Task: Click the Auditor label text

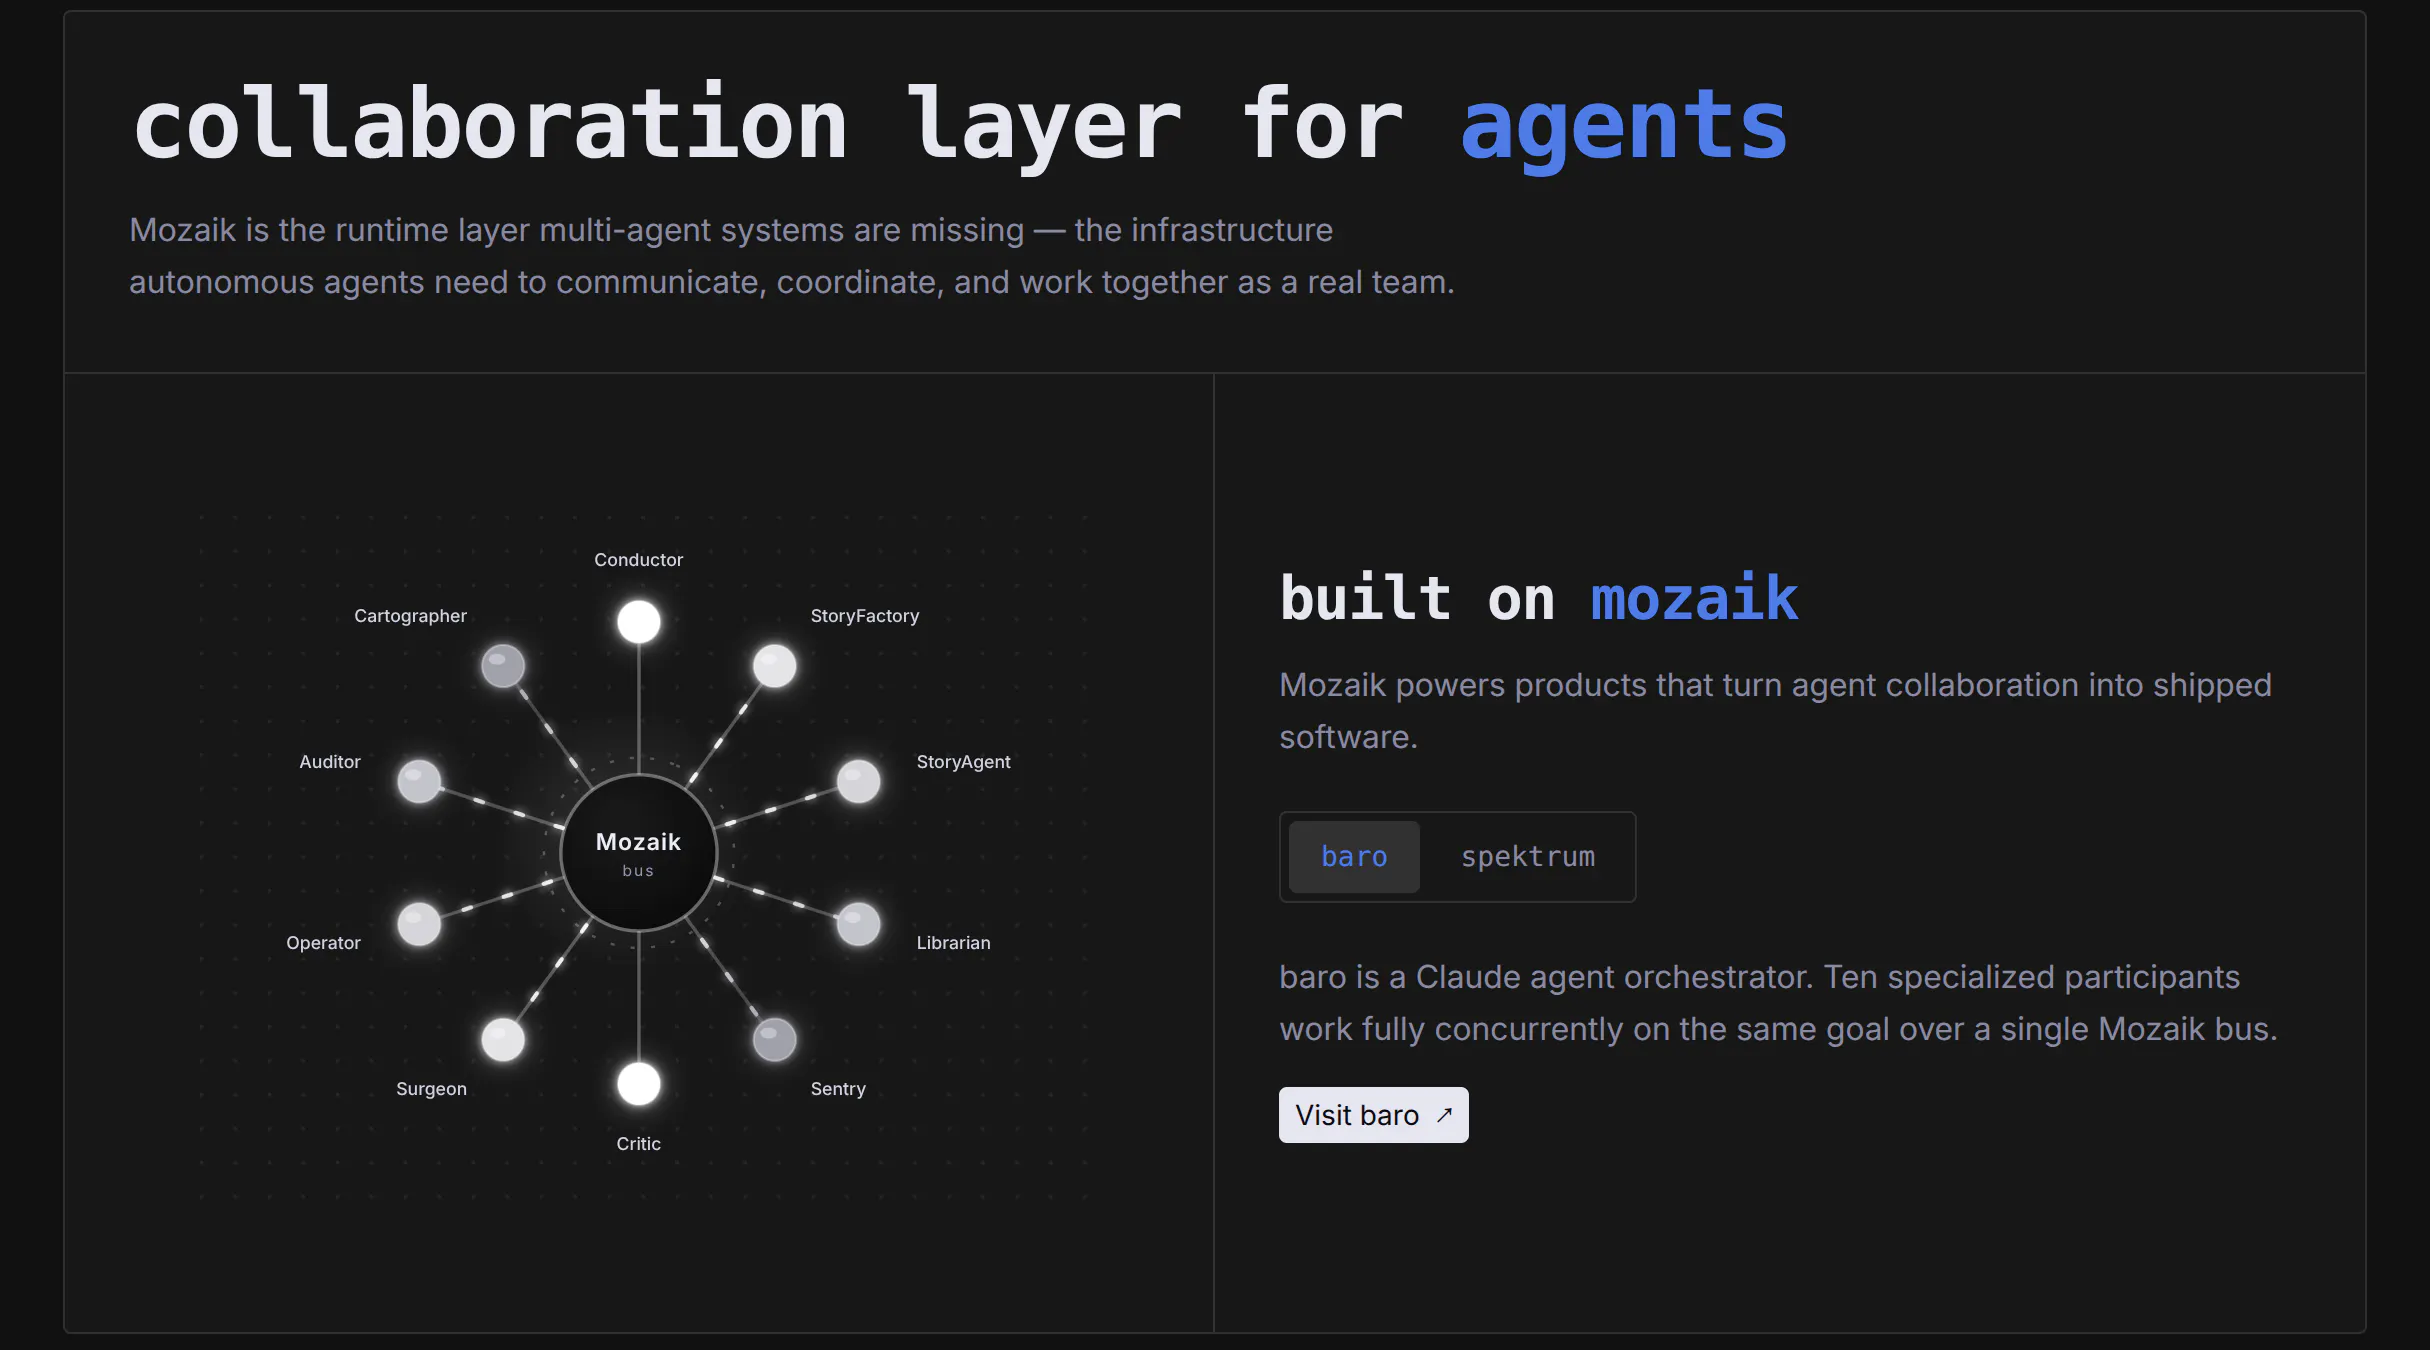Action: [330, 762]
